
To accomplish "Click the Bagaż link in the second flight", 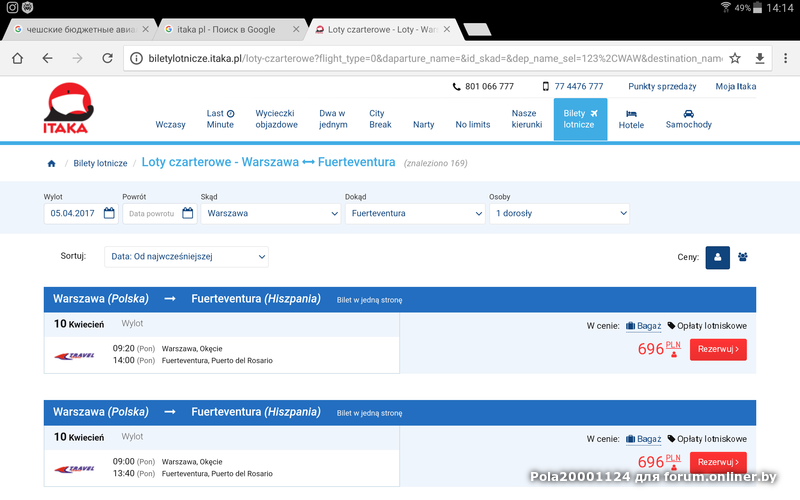I will coord(643,439).
